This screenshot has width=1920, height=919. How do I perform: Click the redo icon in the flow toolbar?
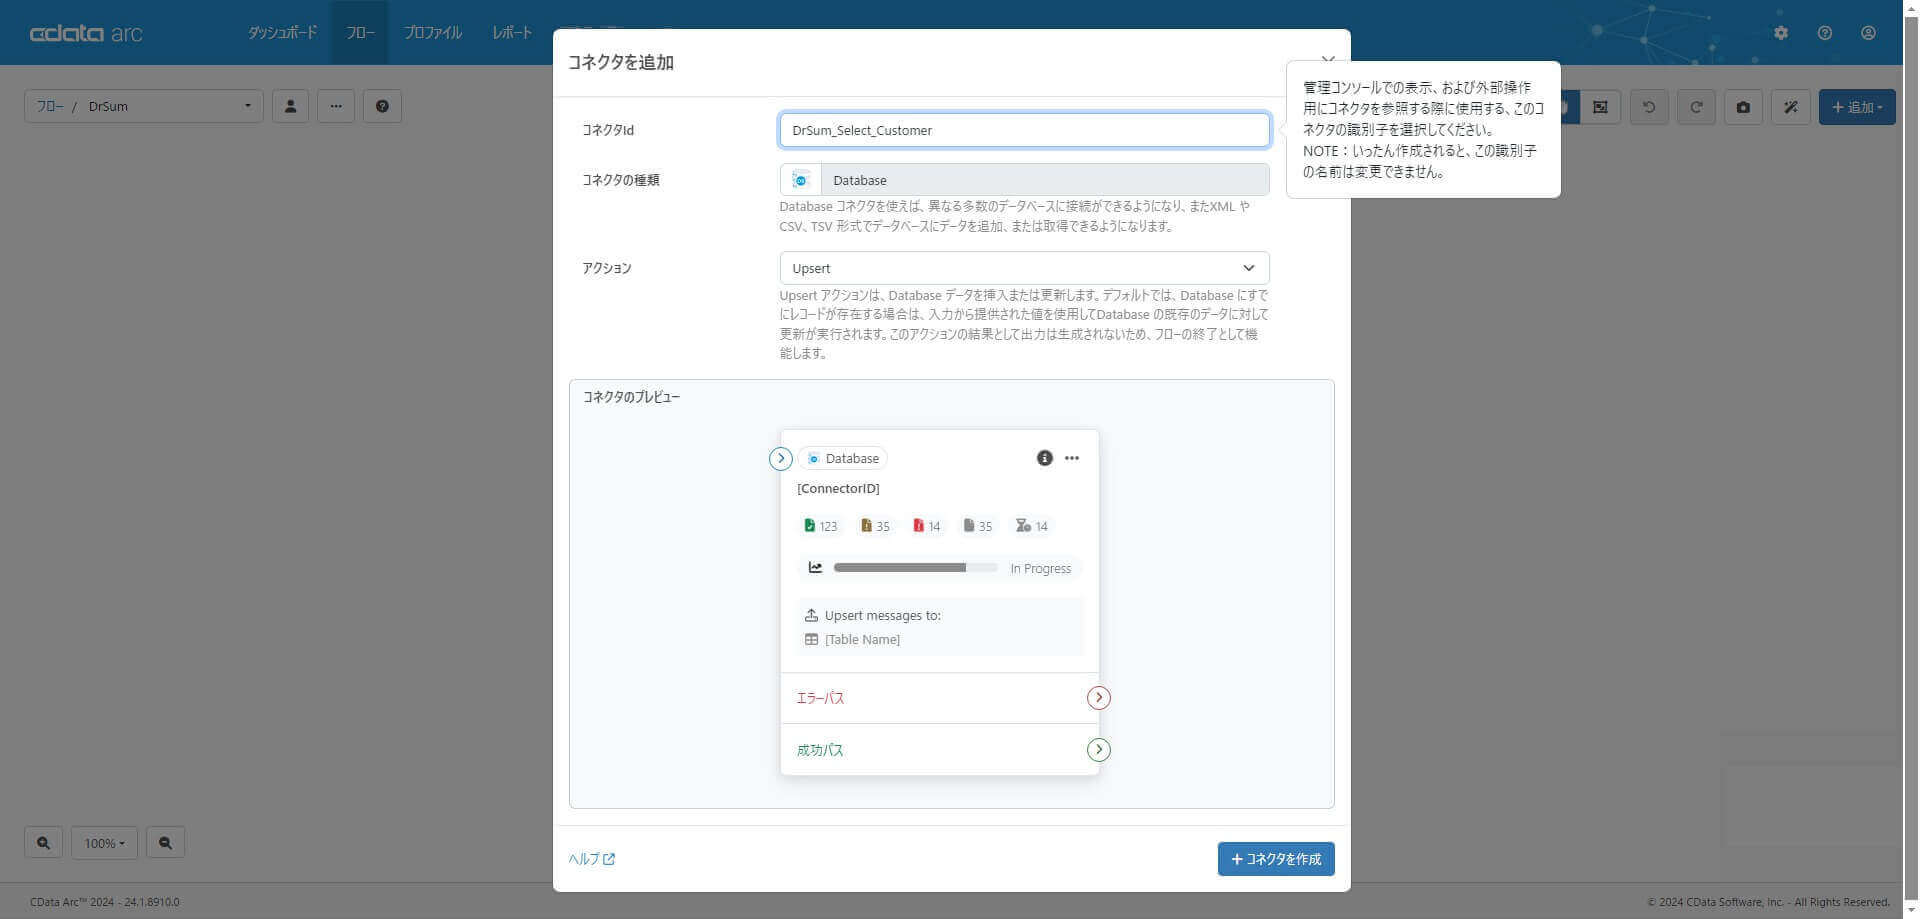click(x=1695, y=106)
